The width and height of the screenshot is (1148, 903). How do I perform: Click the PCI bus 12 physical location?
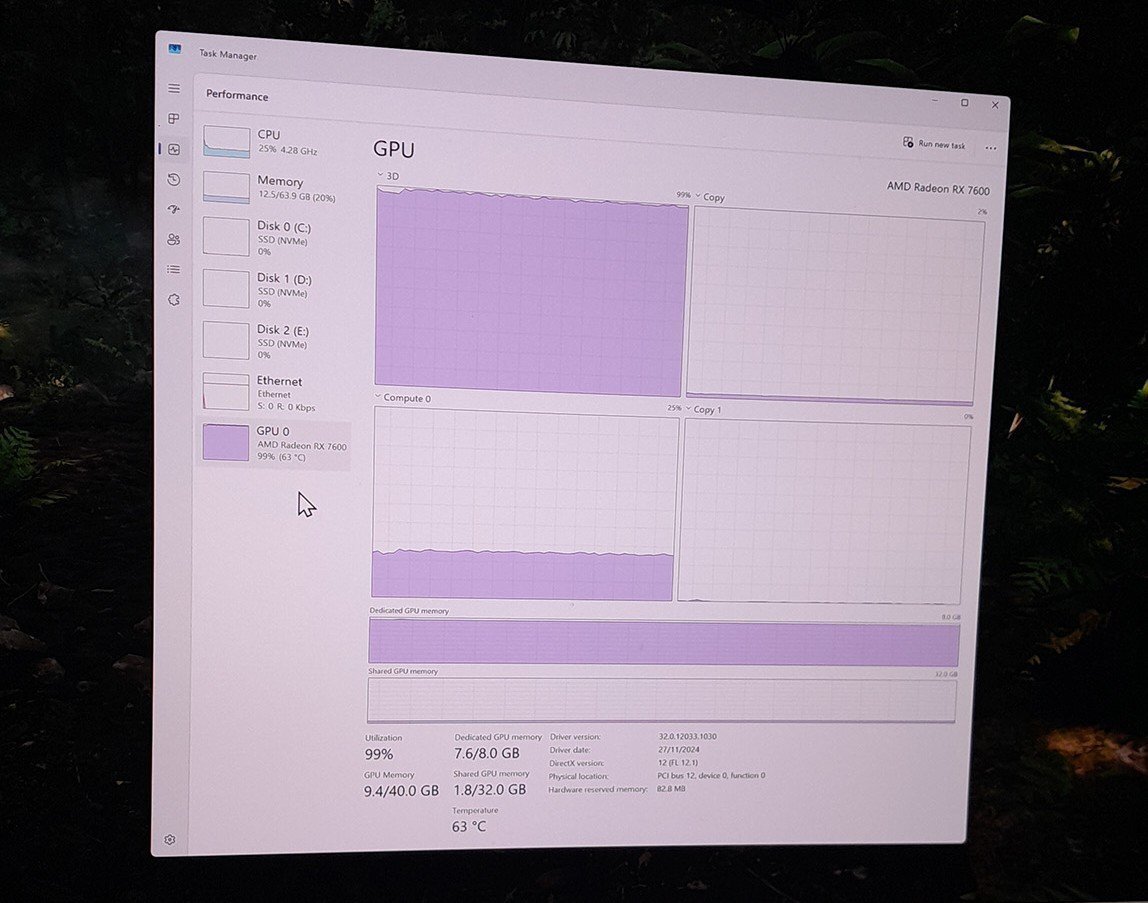(711, 776)
